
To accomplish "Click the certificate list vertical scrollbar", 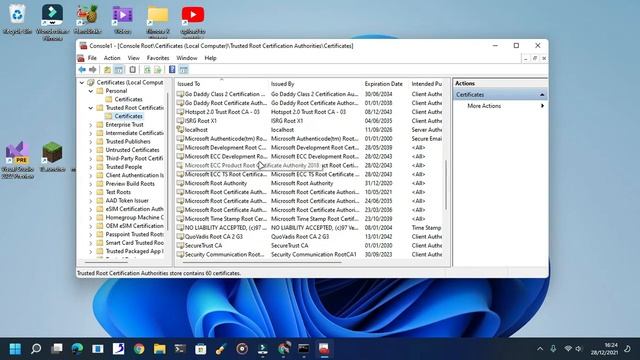I will [x=446, y=184].
